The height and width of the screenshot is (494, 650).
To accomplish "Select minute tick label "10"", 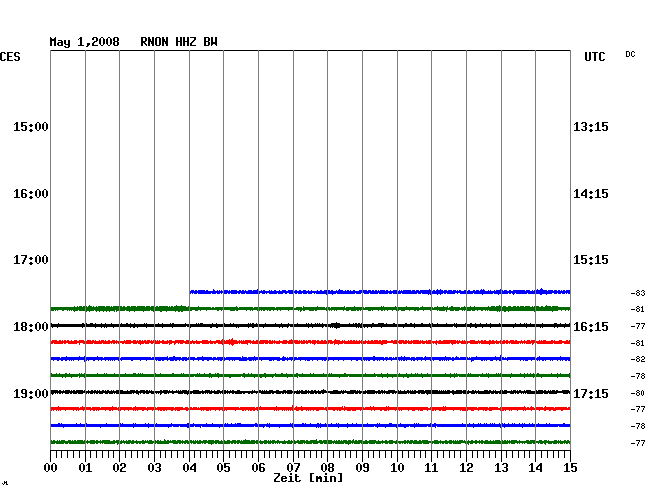I will pyautogui.click(x=397, y=468).
